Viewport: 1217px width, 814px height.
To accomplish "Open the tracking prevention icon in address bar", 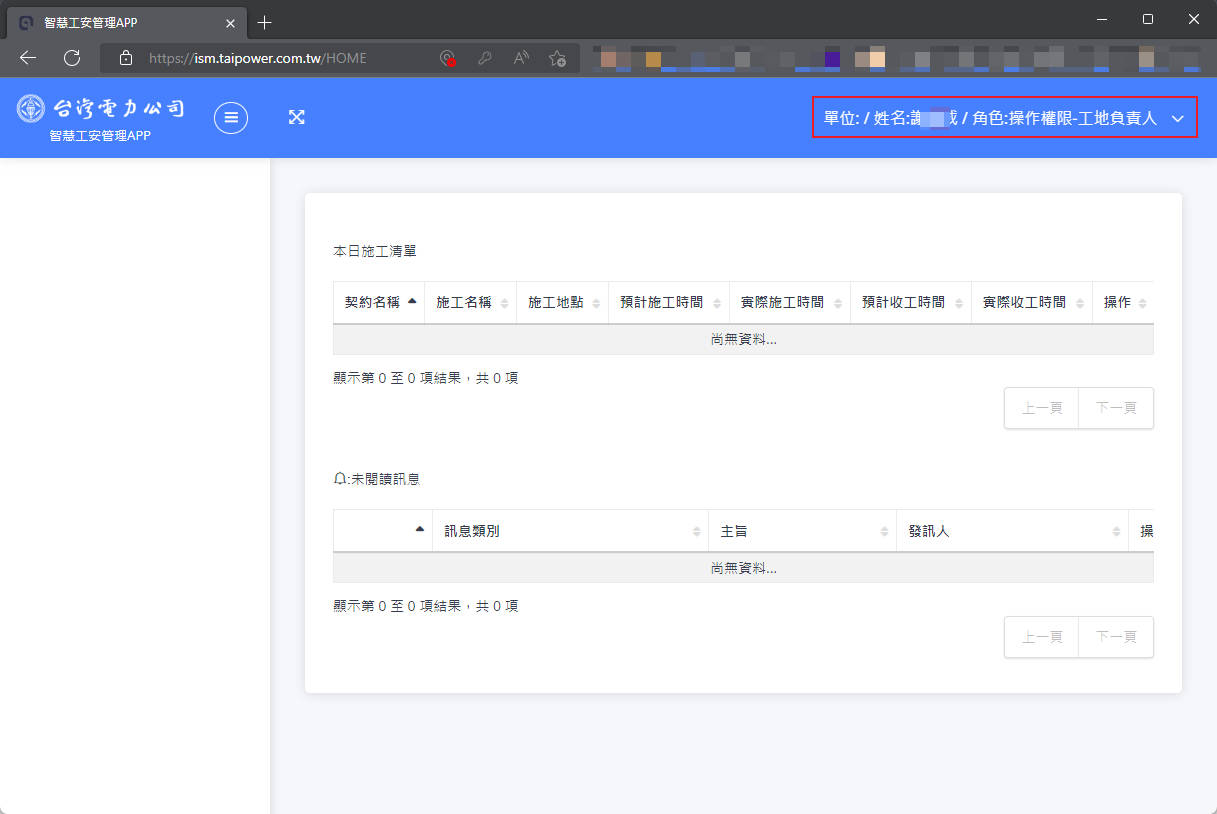I will tap(448, 58).
